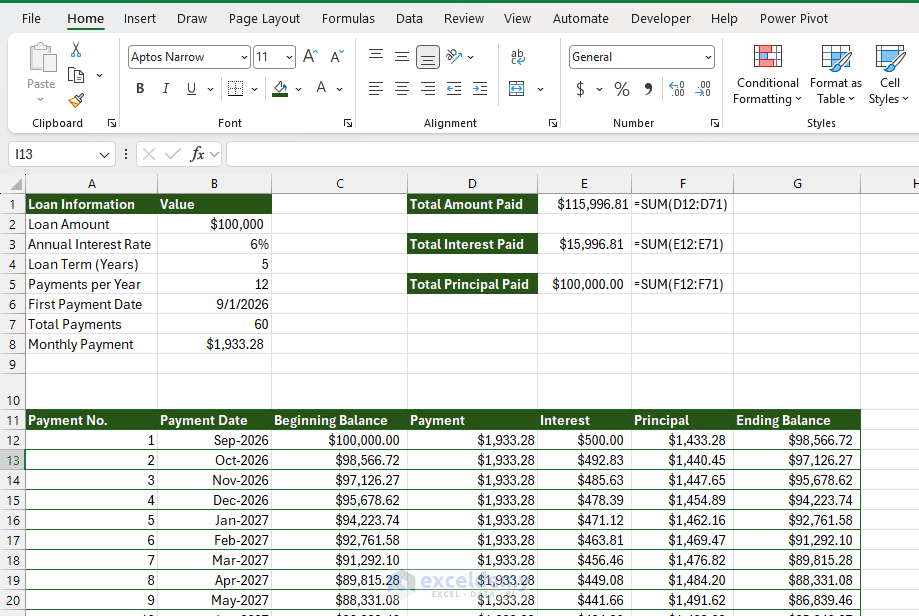Toggle Underline formatting
919x616 pixels.
[191, 89]
